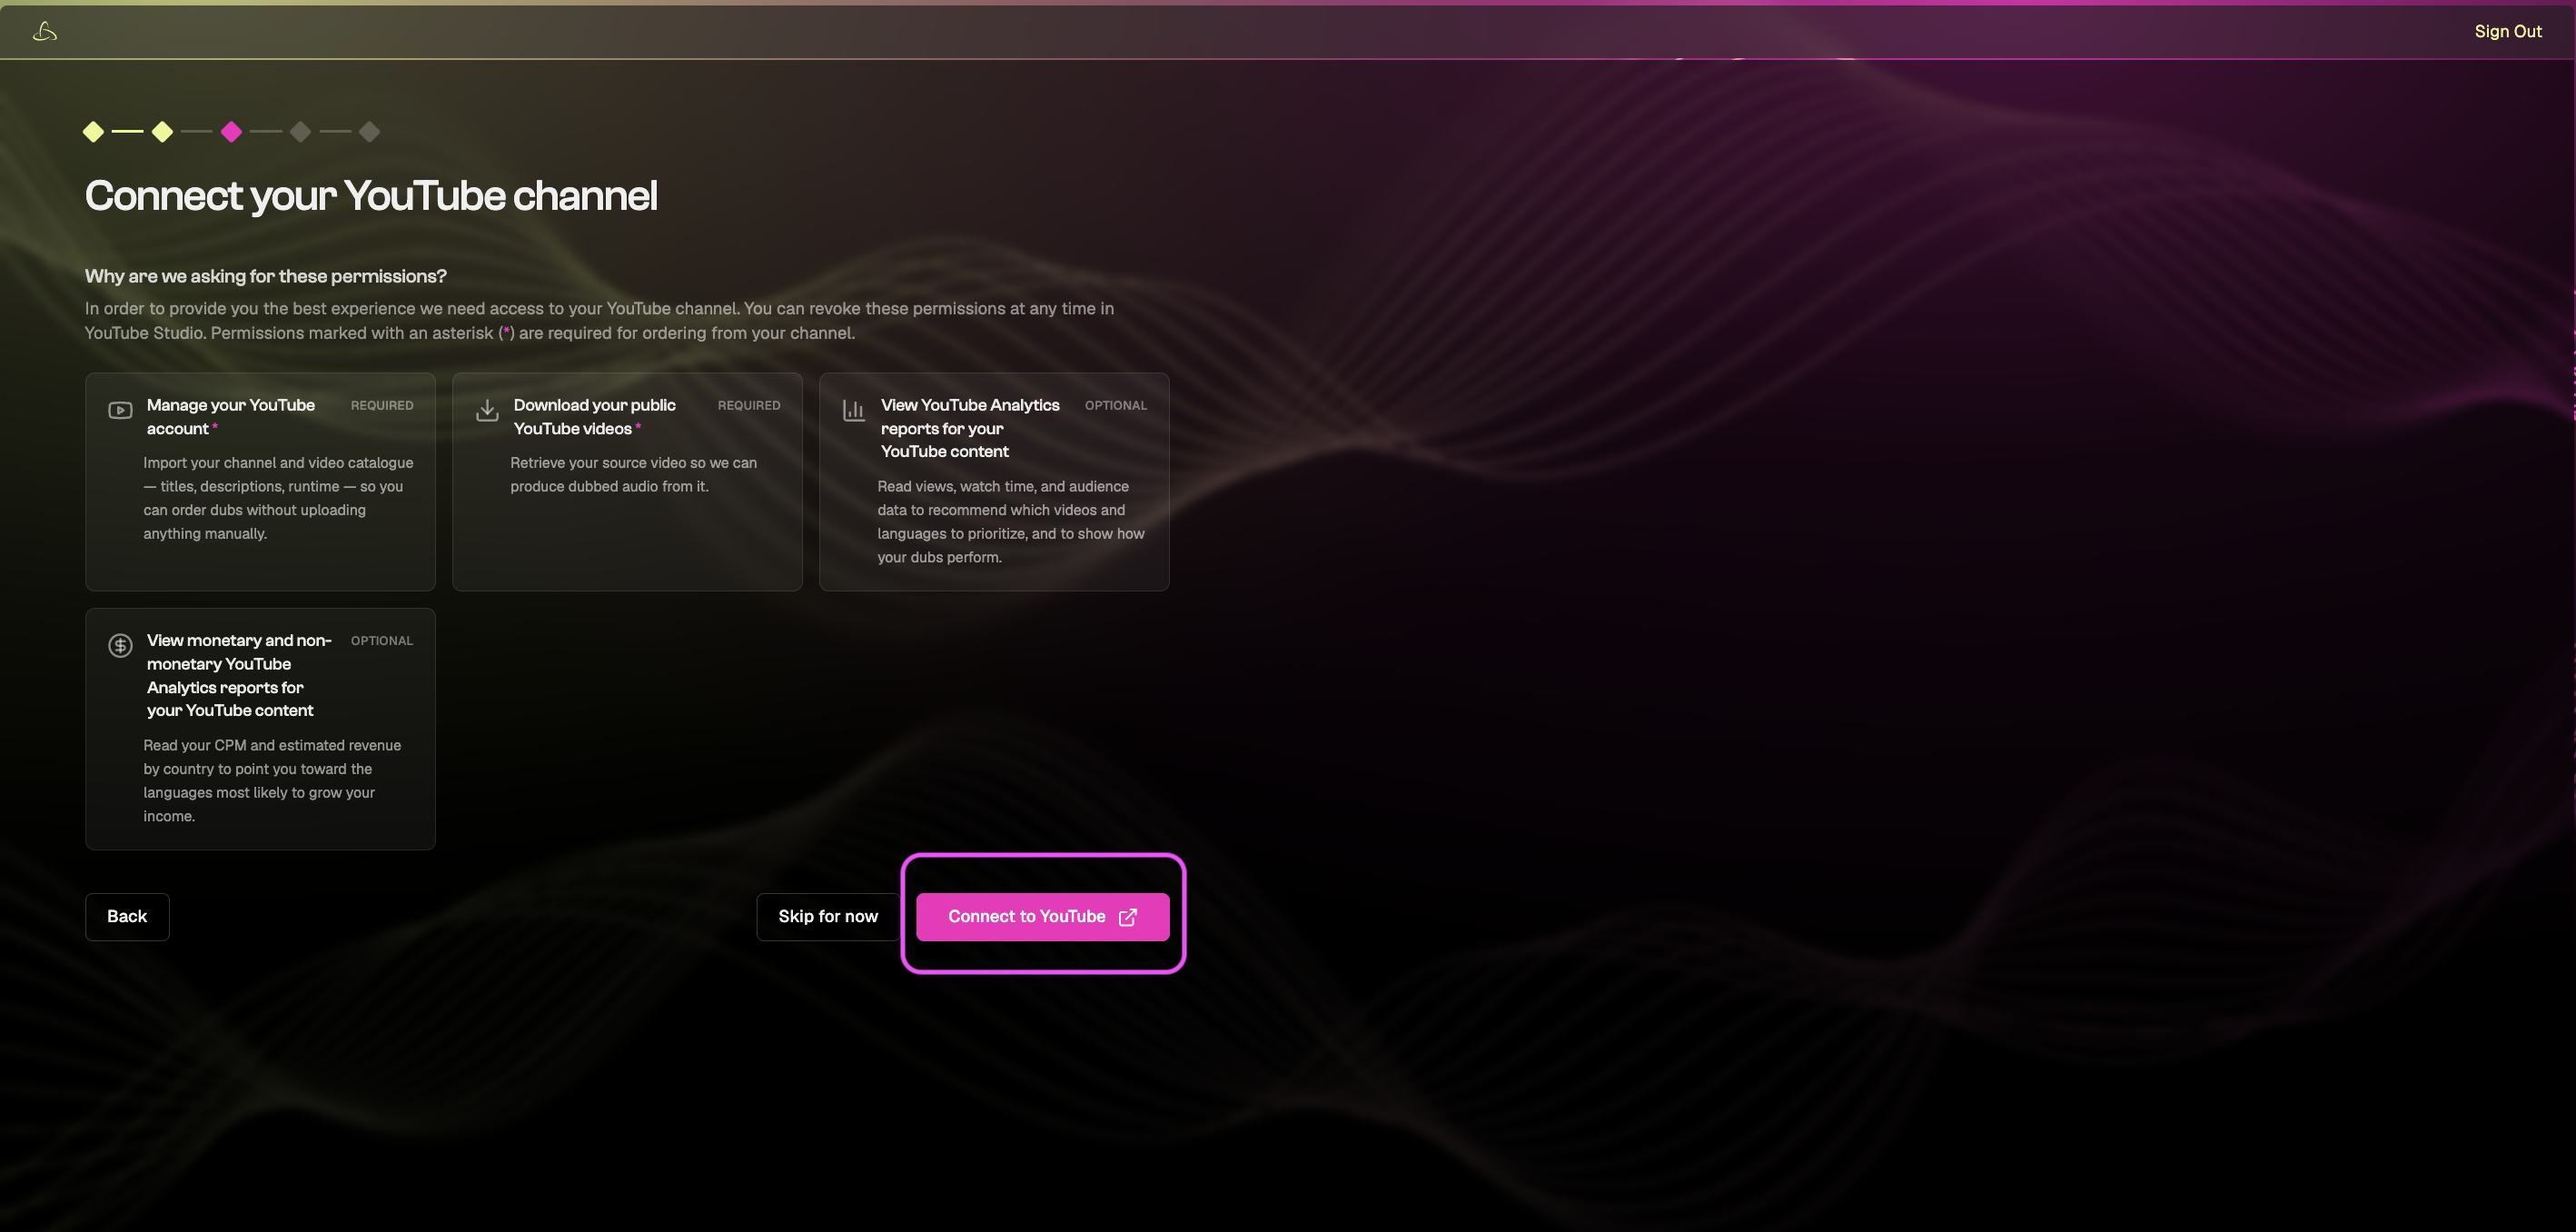Click the 'Manage your YouTube account' title

pos(231,417)
